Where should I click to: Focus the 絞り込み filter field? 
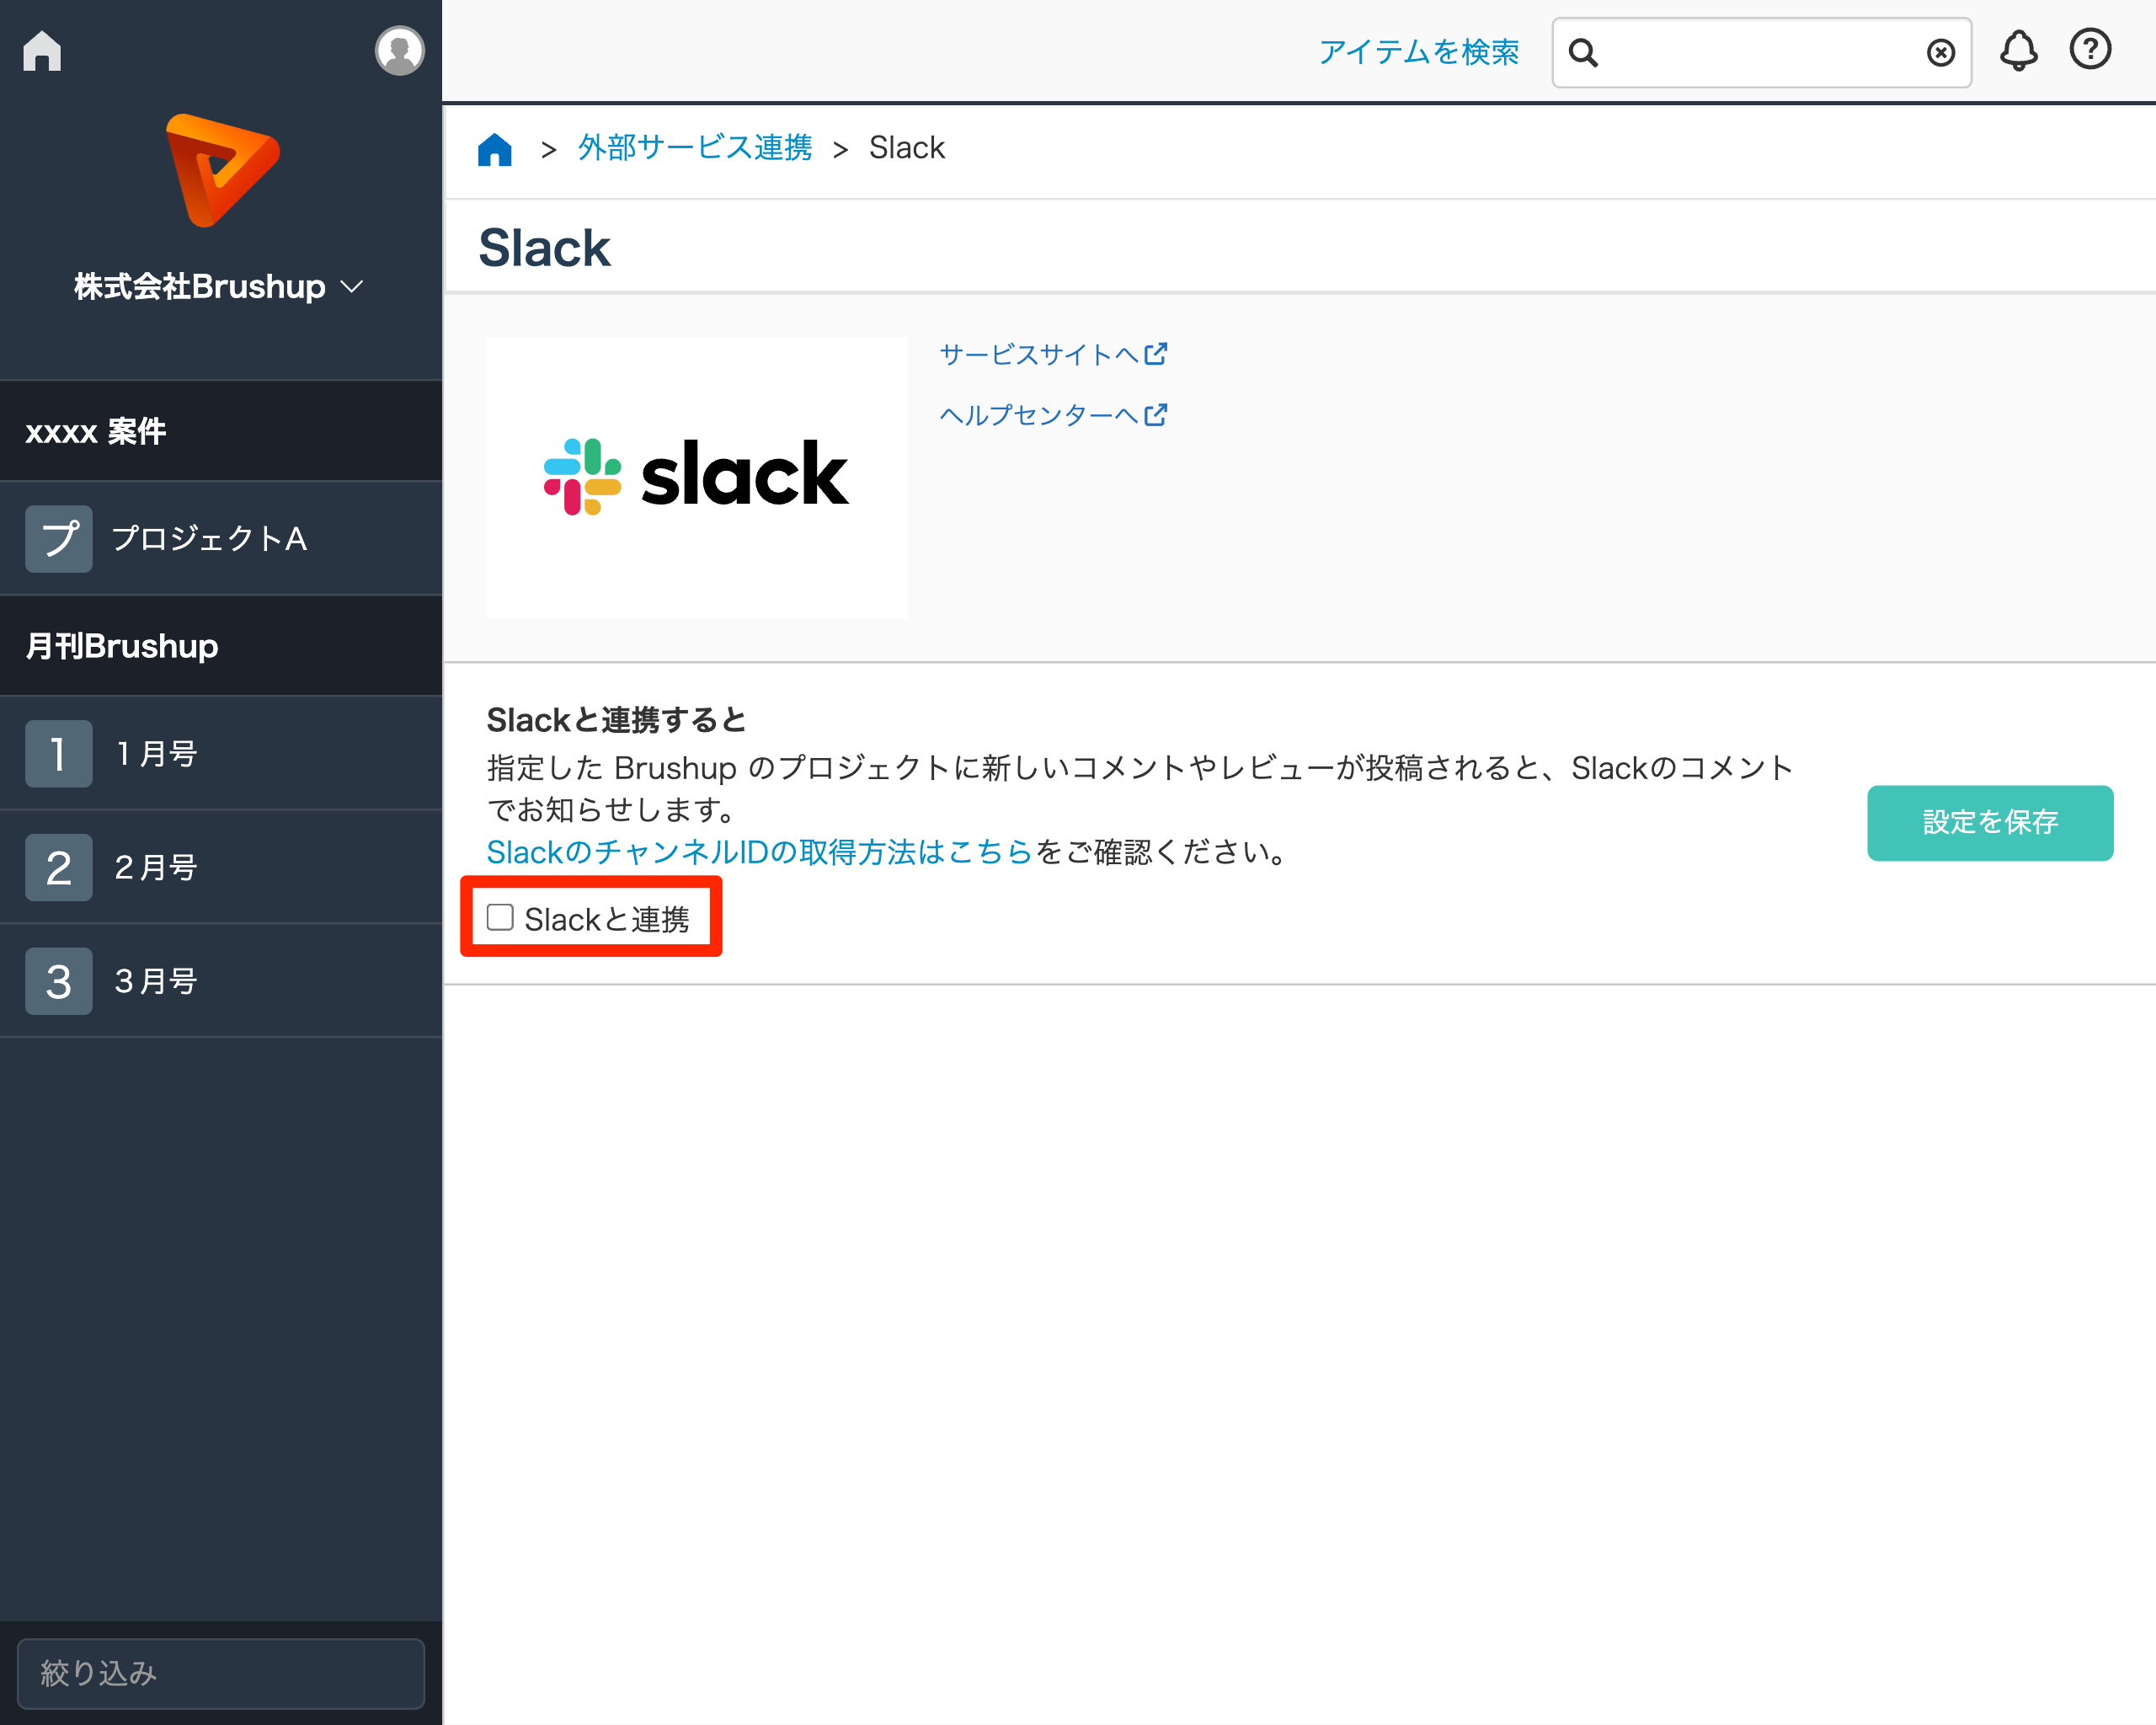point(221,1673)
